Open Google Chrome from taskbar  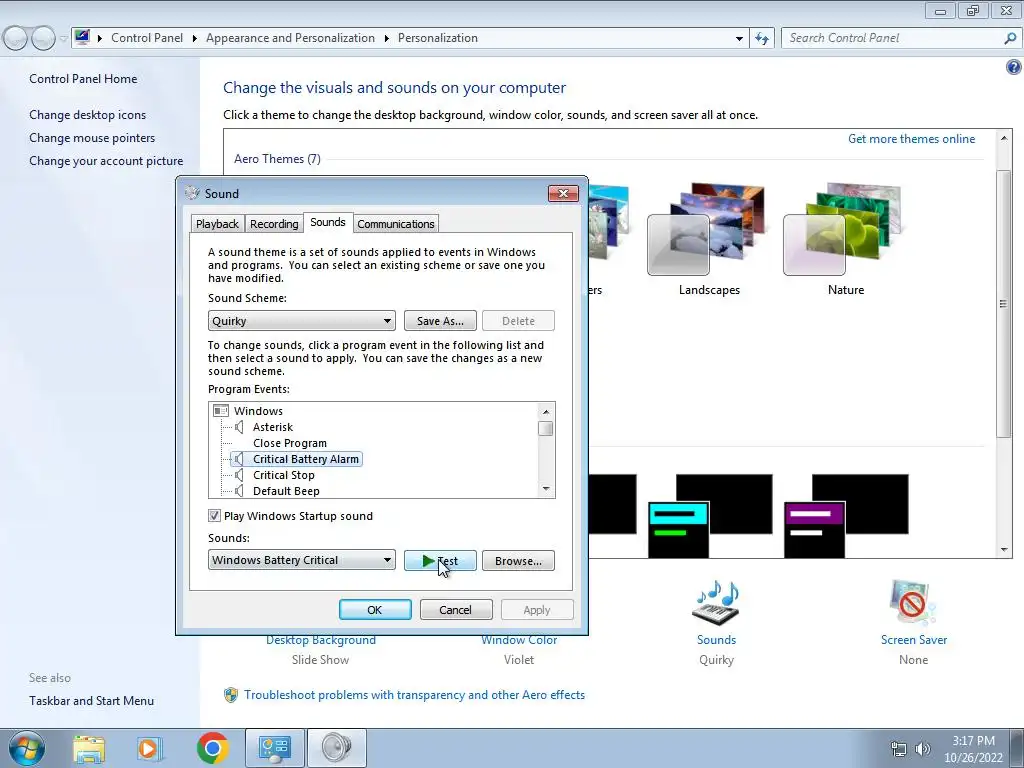tap(212, 748)
